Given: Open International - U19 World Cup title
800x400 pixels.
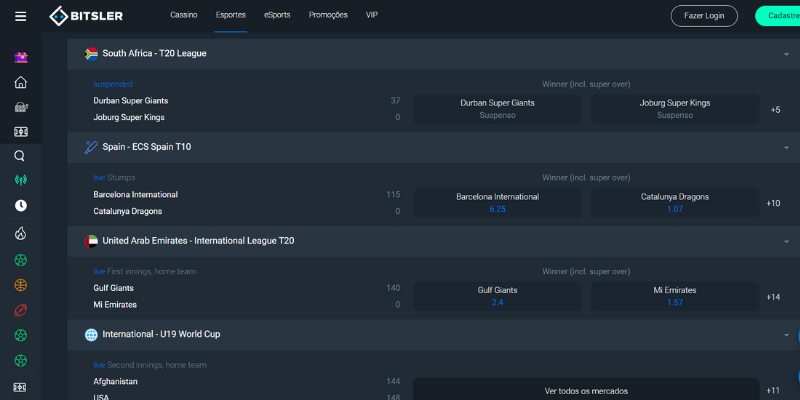Looking at the screenshot, I should coord(161,334).
